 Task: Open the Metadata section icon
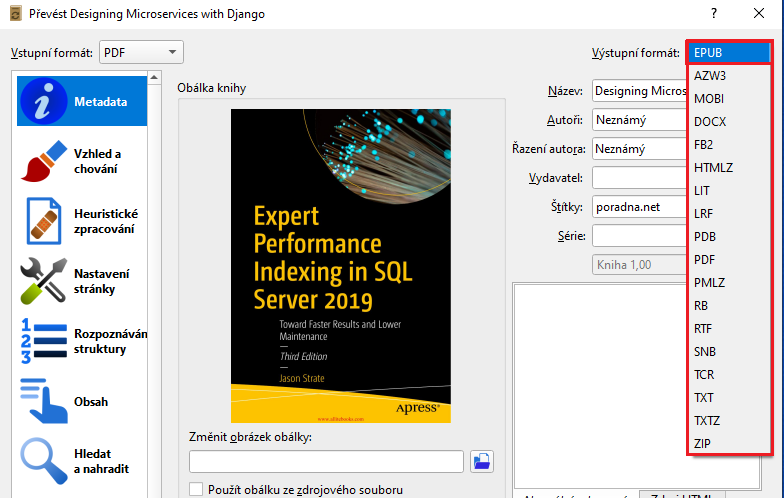(43, 102)
